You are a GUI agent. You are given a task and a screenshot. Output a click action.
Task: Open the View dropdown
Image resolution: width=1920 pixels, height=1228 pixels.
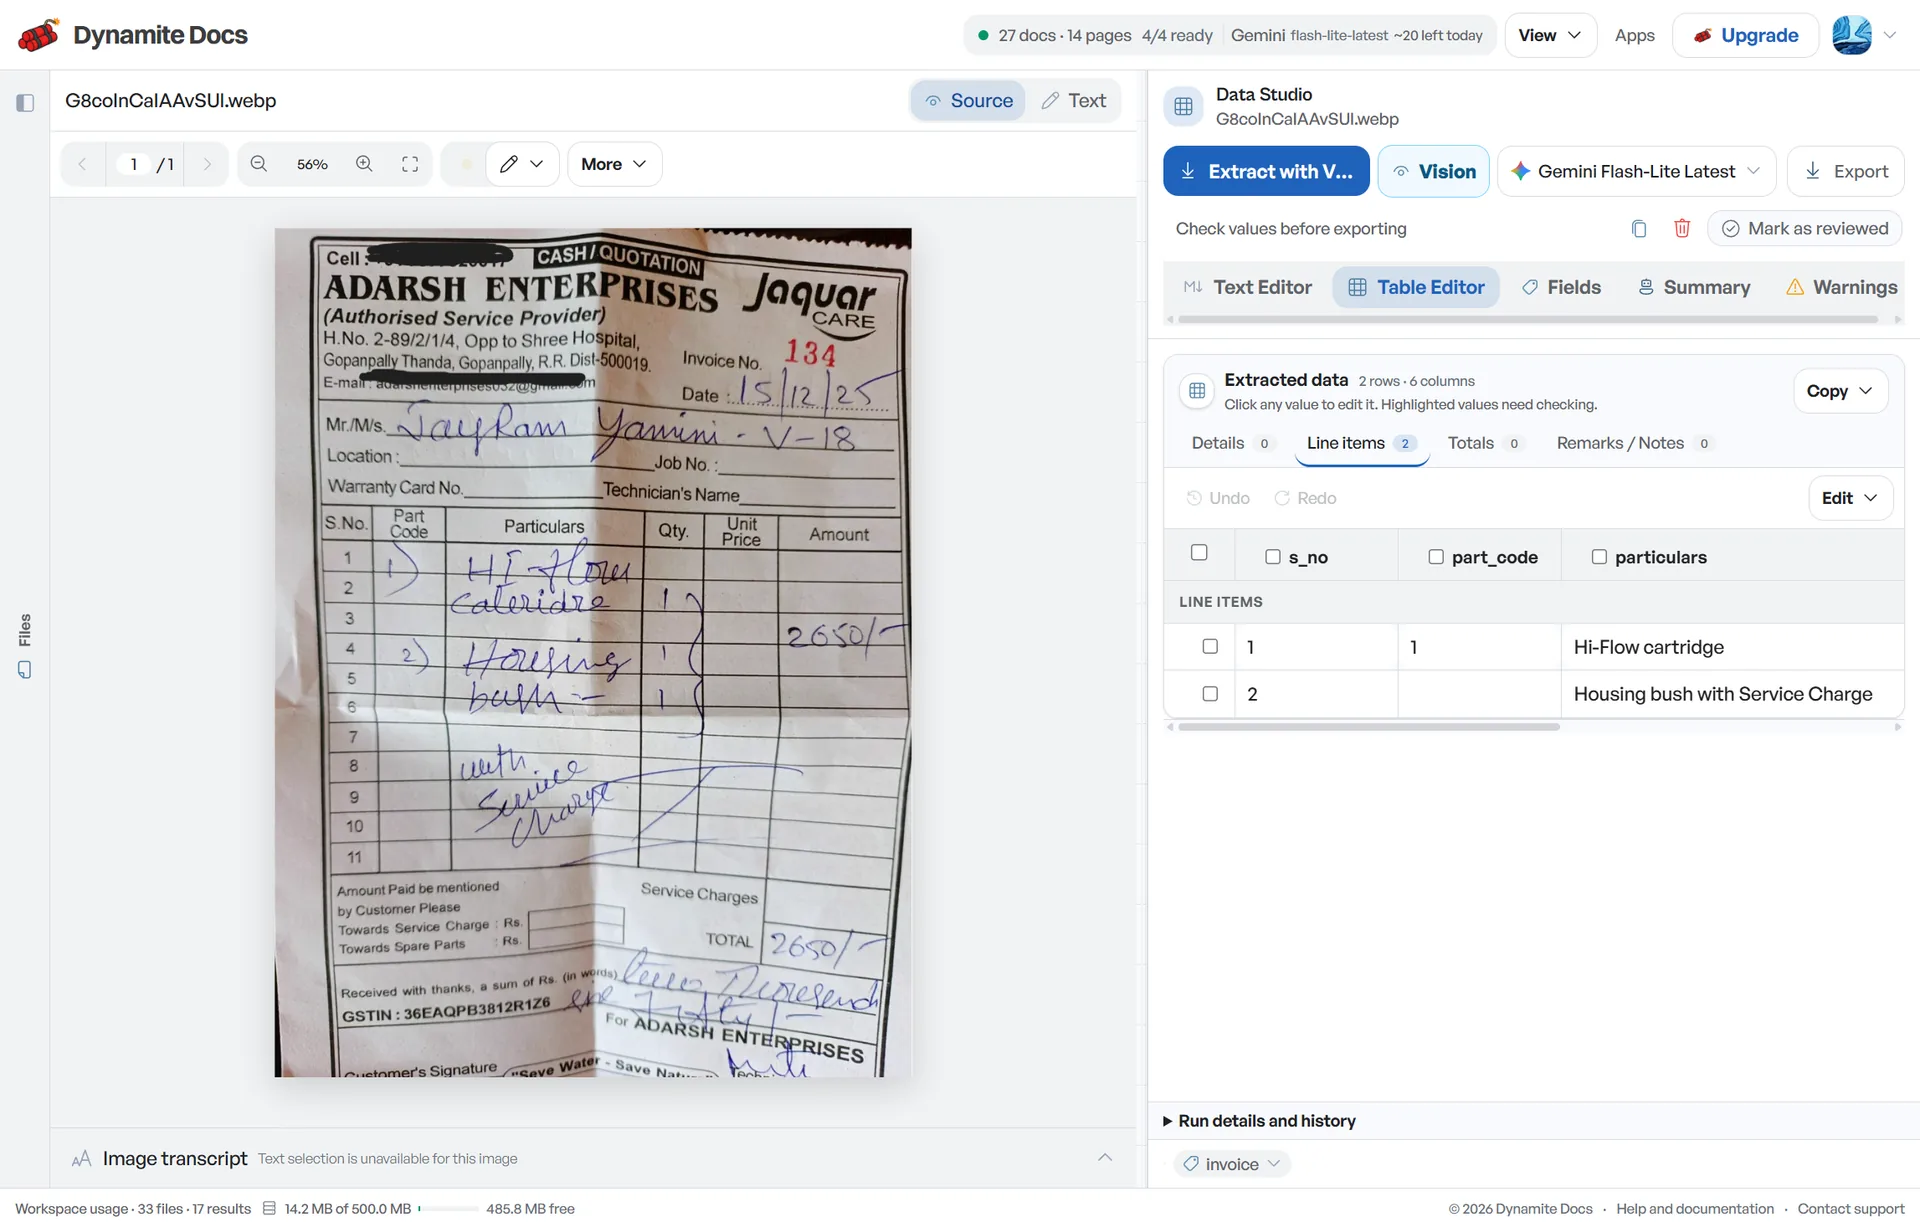tap(1549, 35)
